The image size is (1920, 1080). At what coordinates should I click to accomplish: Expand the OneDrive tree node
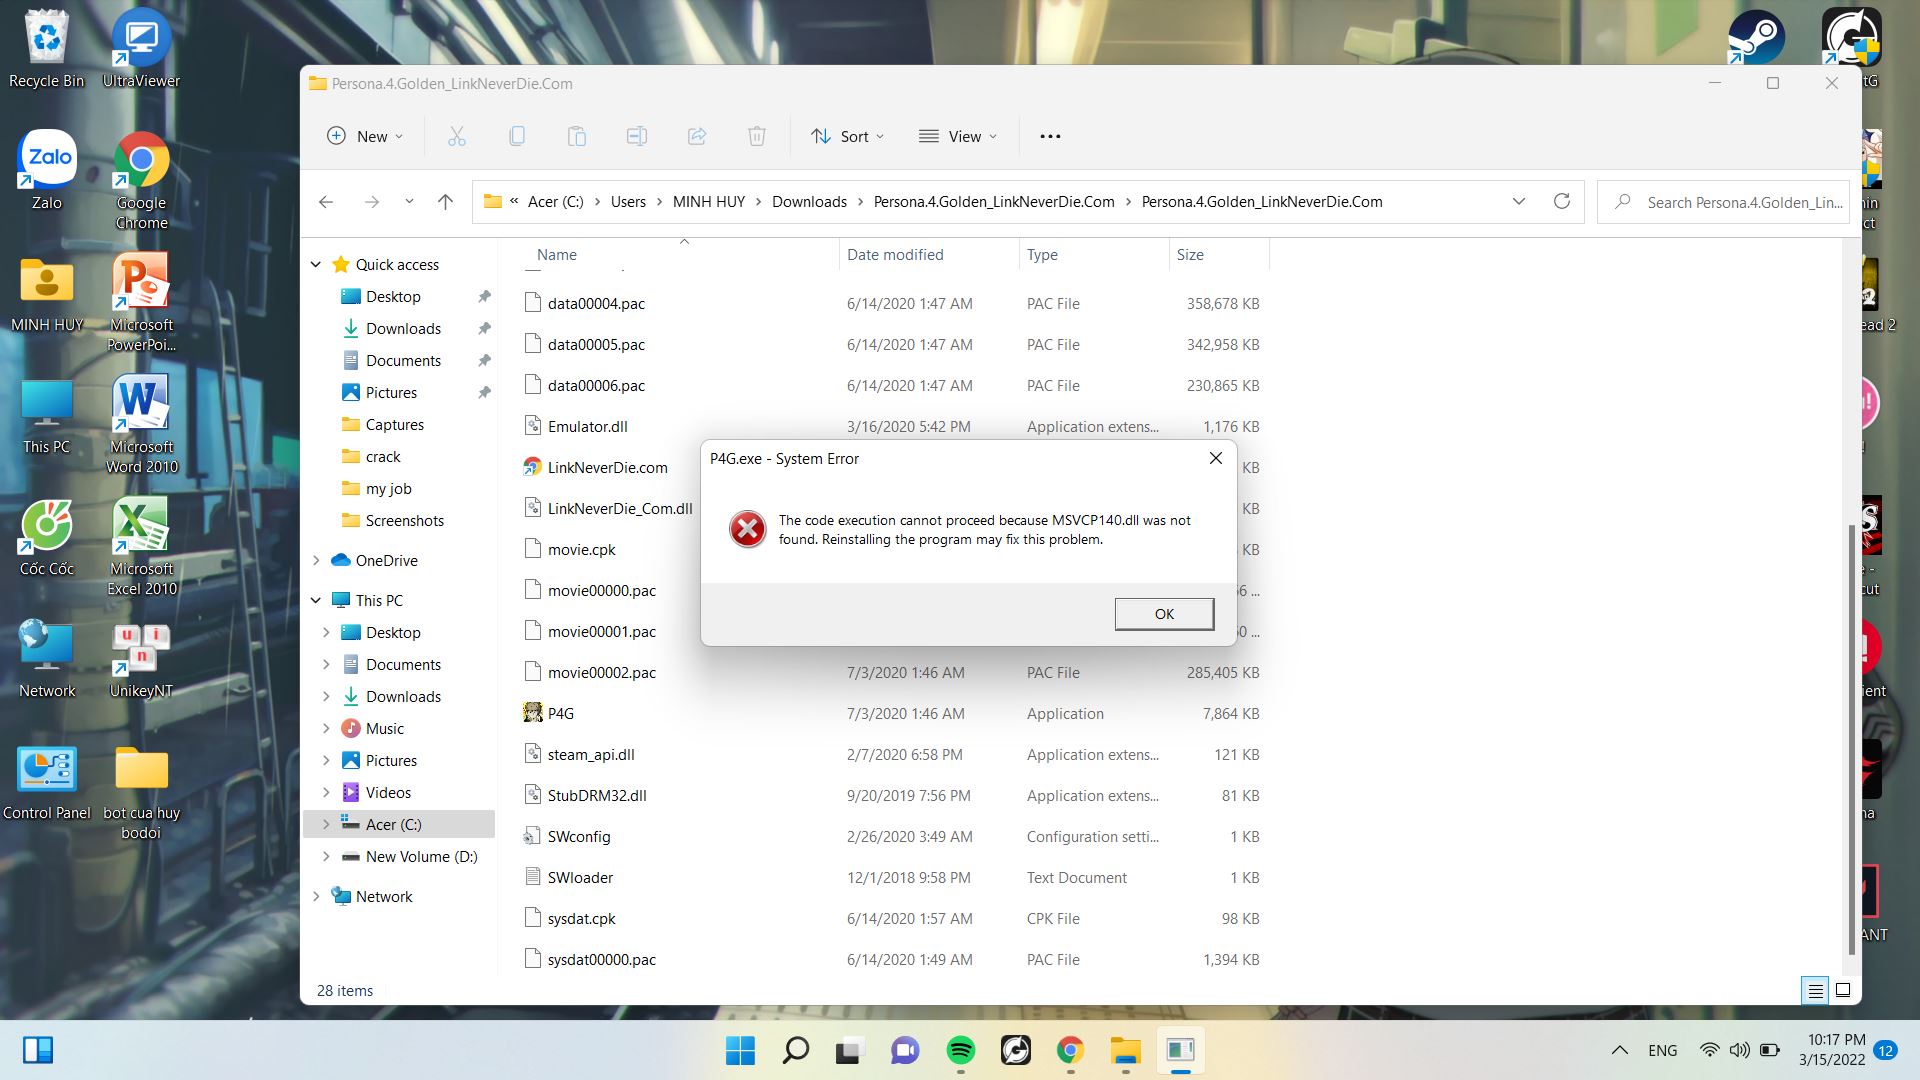316,560
